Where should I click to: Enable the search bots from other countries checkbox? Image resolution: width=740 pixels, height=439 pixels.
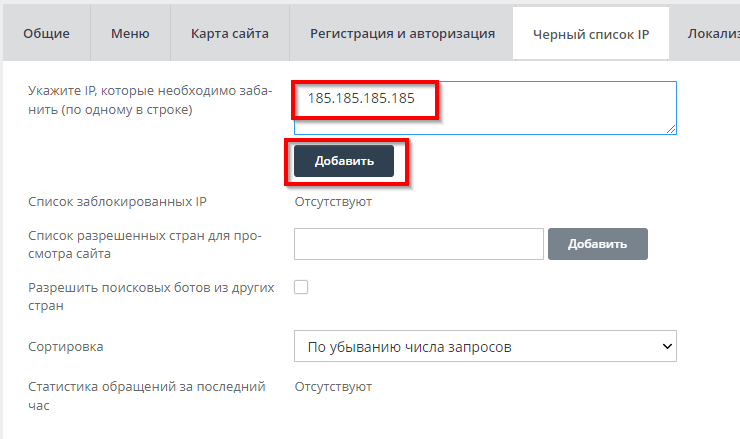pos(301,287)
